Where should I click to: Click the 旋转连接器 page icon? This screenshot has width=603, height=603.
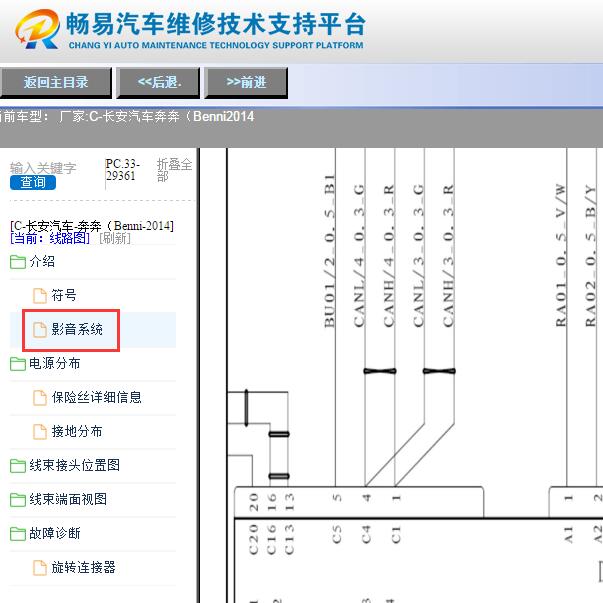tap(40, 568)
